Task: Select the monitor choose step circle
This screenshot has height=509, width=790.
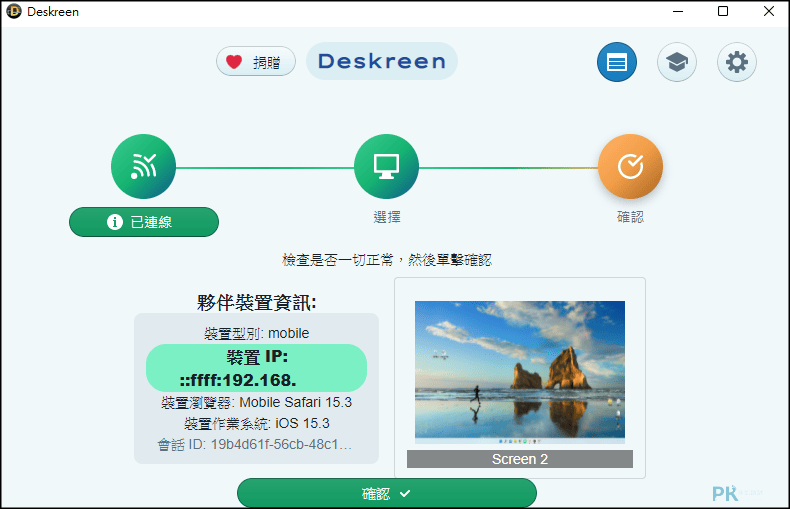Action: (386, 166)
